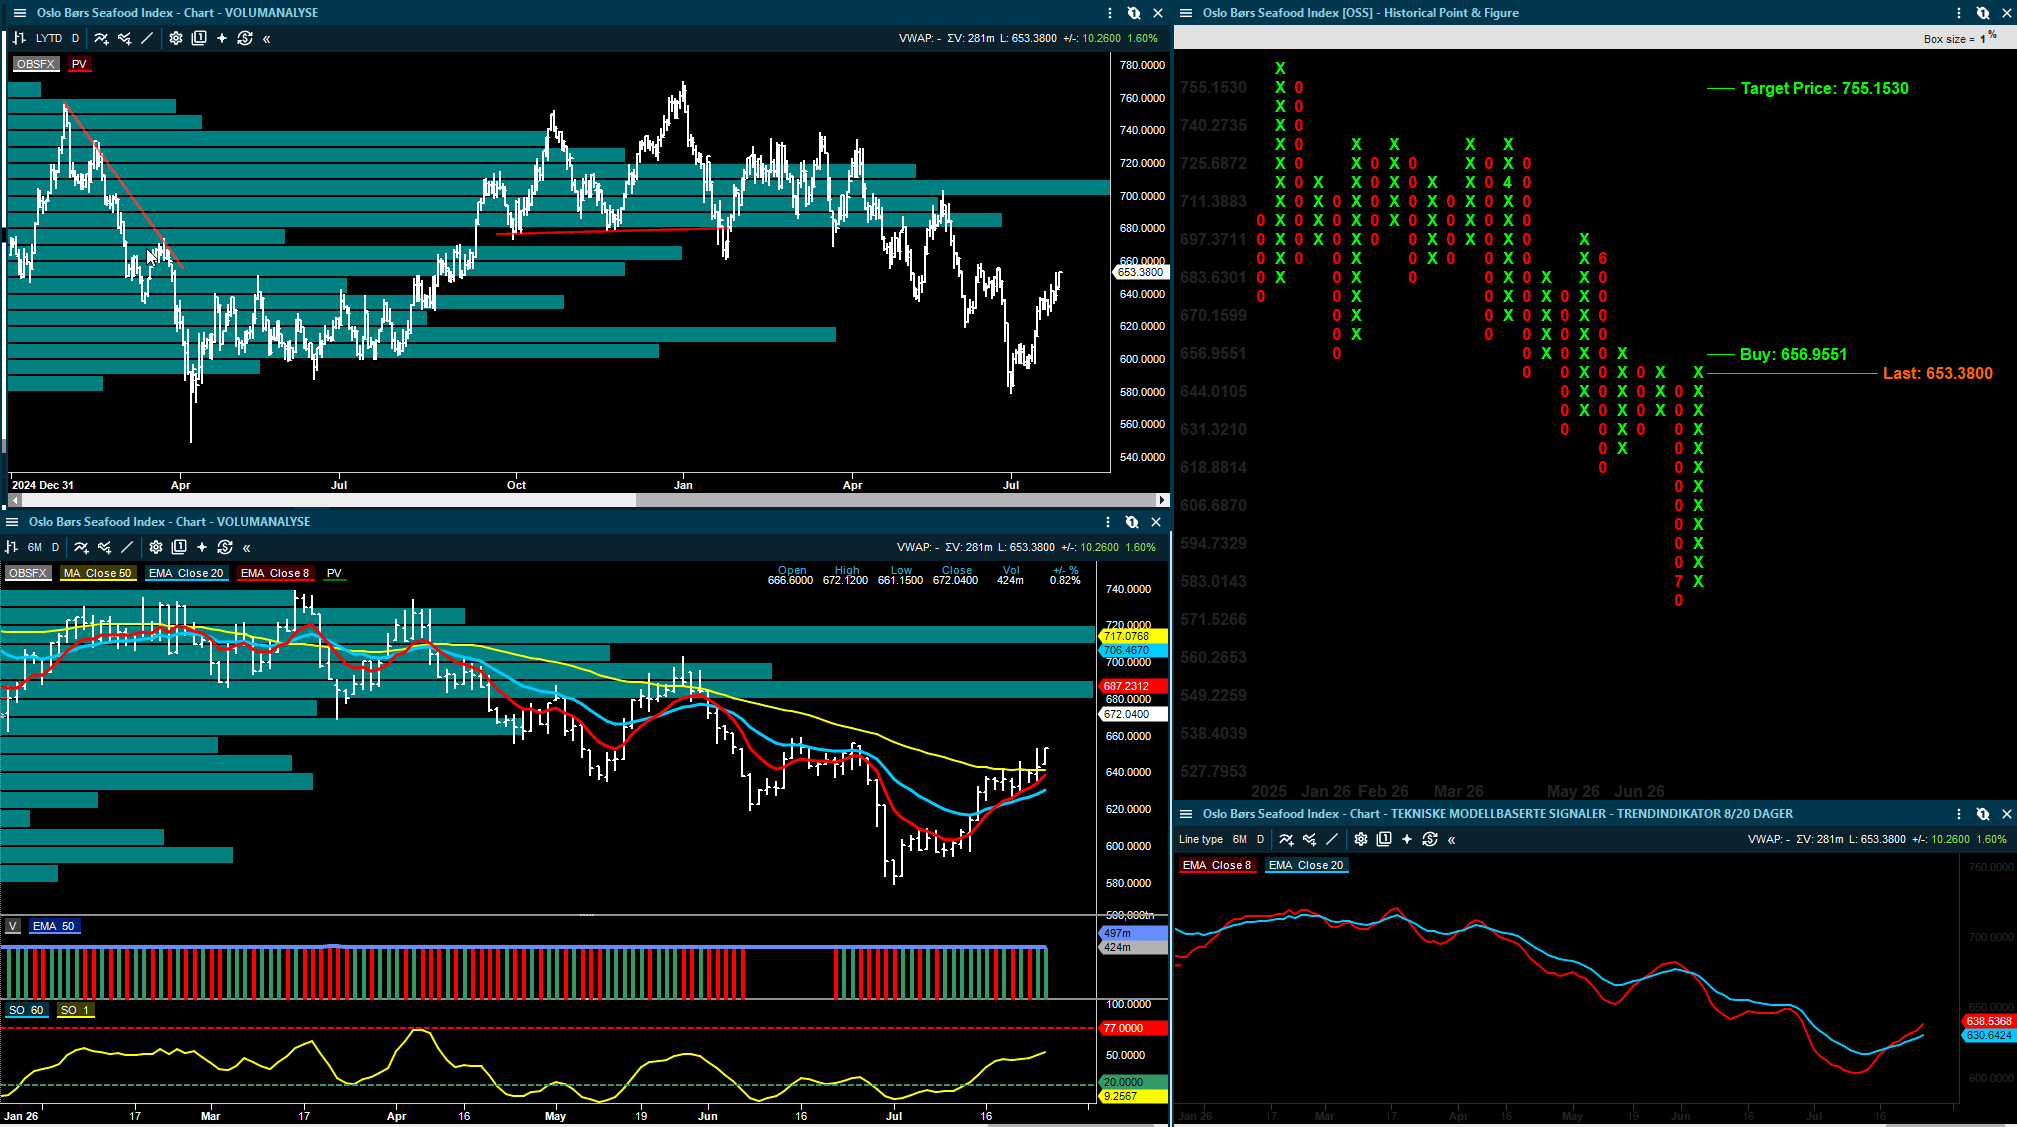Toggle EMA Close 8 label in Volumanalyse chart
This screenshot has width=2017, height=1127.
pos(275,573)
